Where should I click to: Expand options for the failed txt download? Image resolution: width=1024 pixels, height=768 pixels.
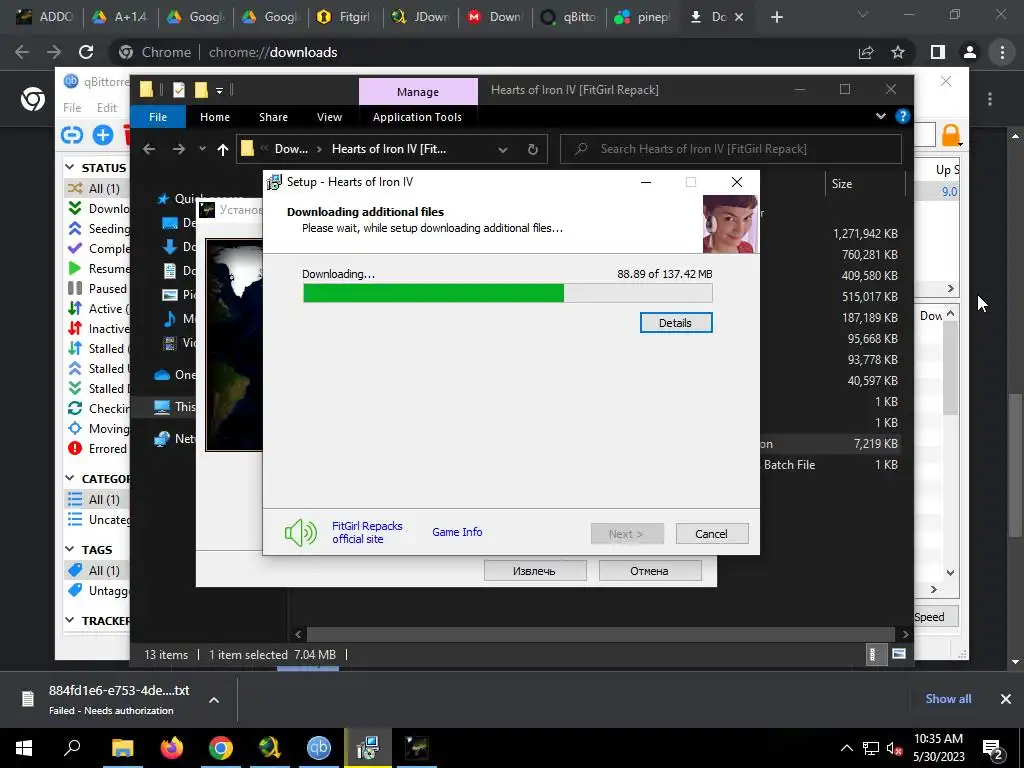pyautogui.click(x=214, y=699)
